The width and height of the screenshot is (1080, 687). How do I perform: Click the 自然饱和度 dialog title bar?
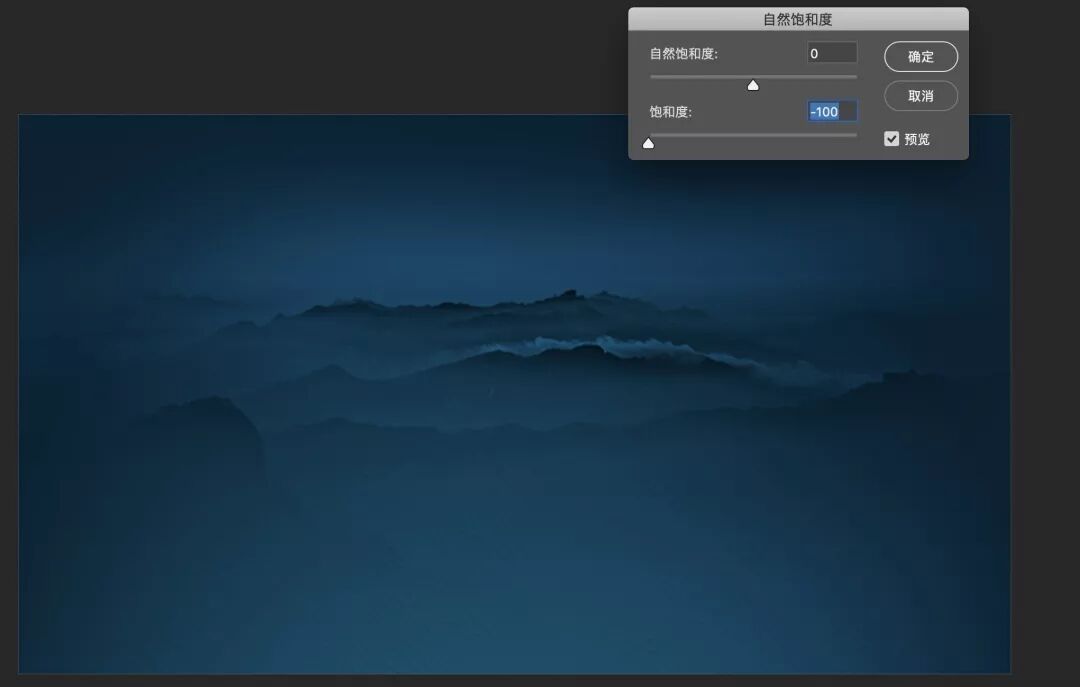click(798, 19)
